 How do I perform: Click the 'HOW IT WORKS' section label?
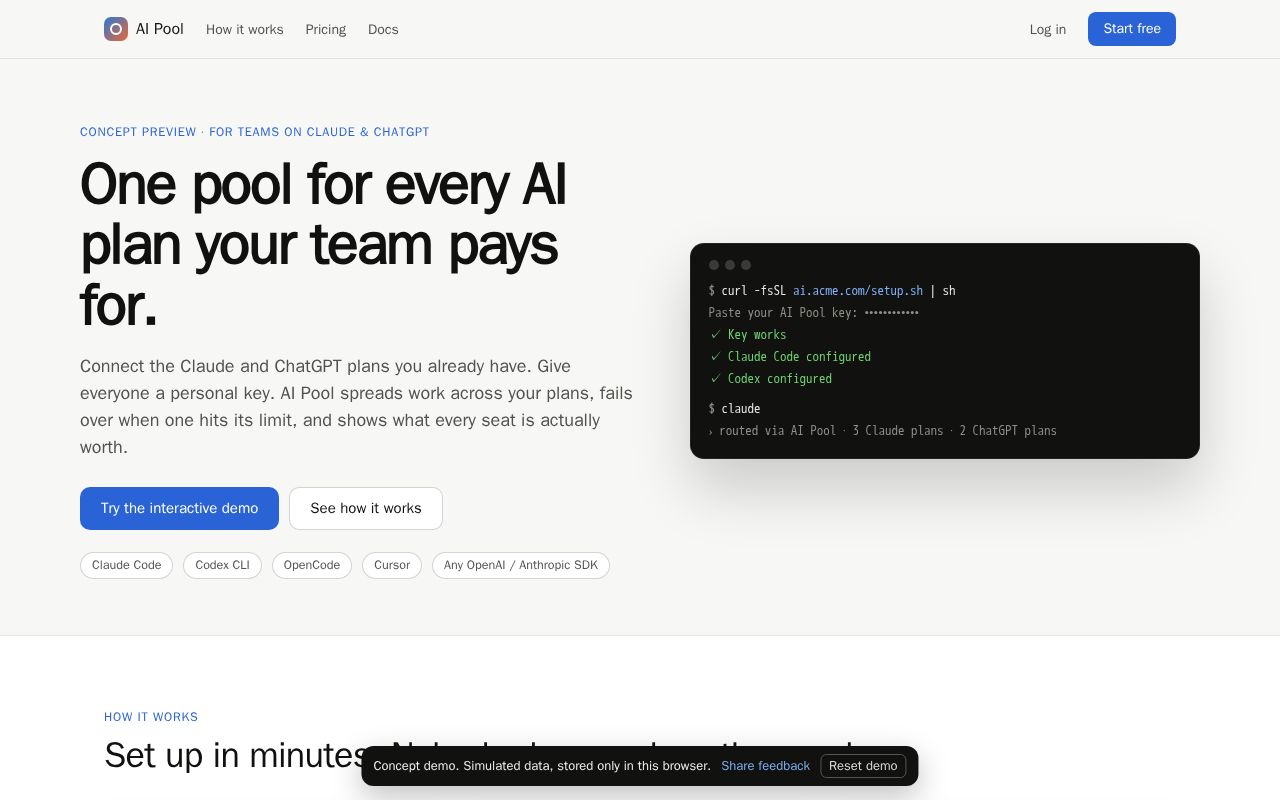[x=151, y=717]
